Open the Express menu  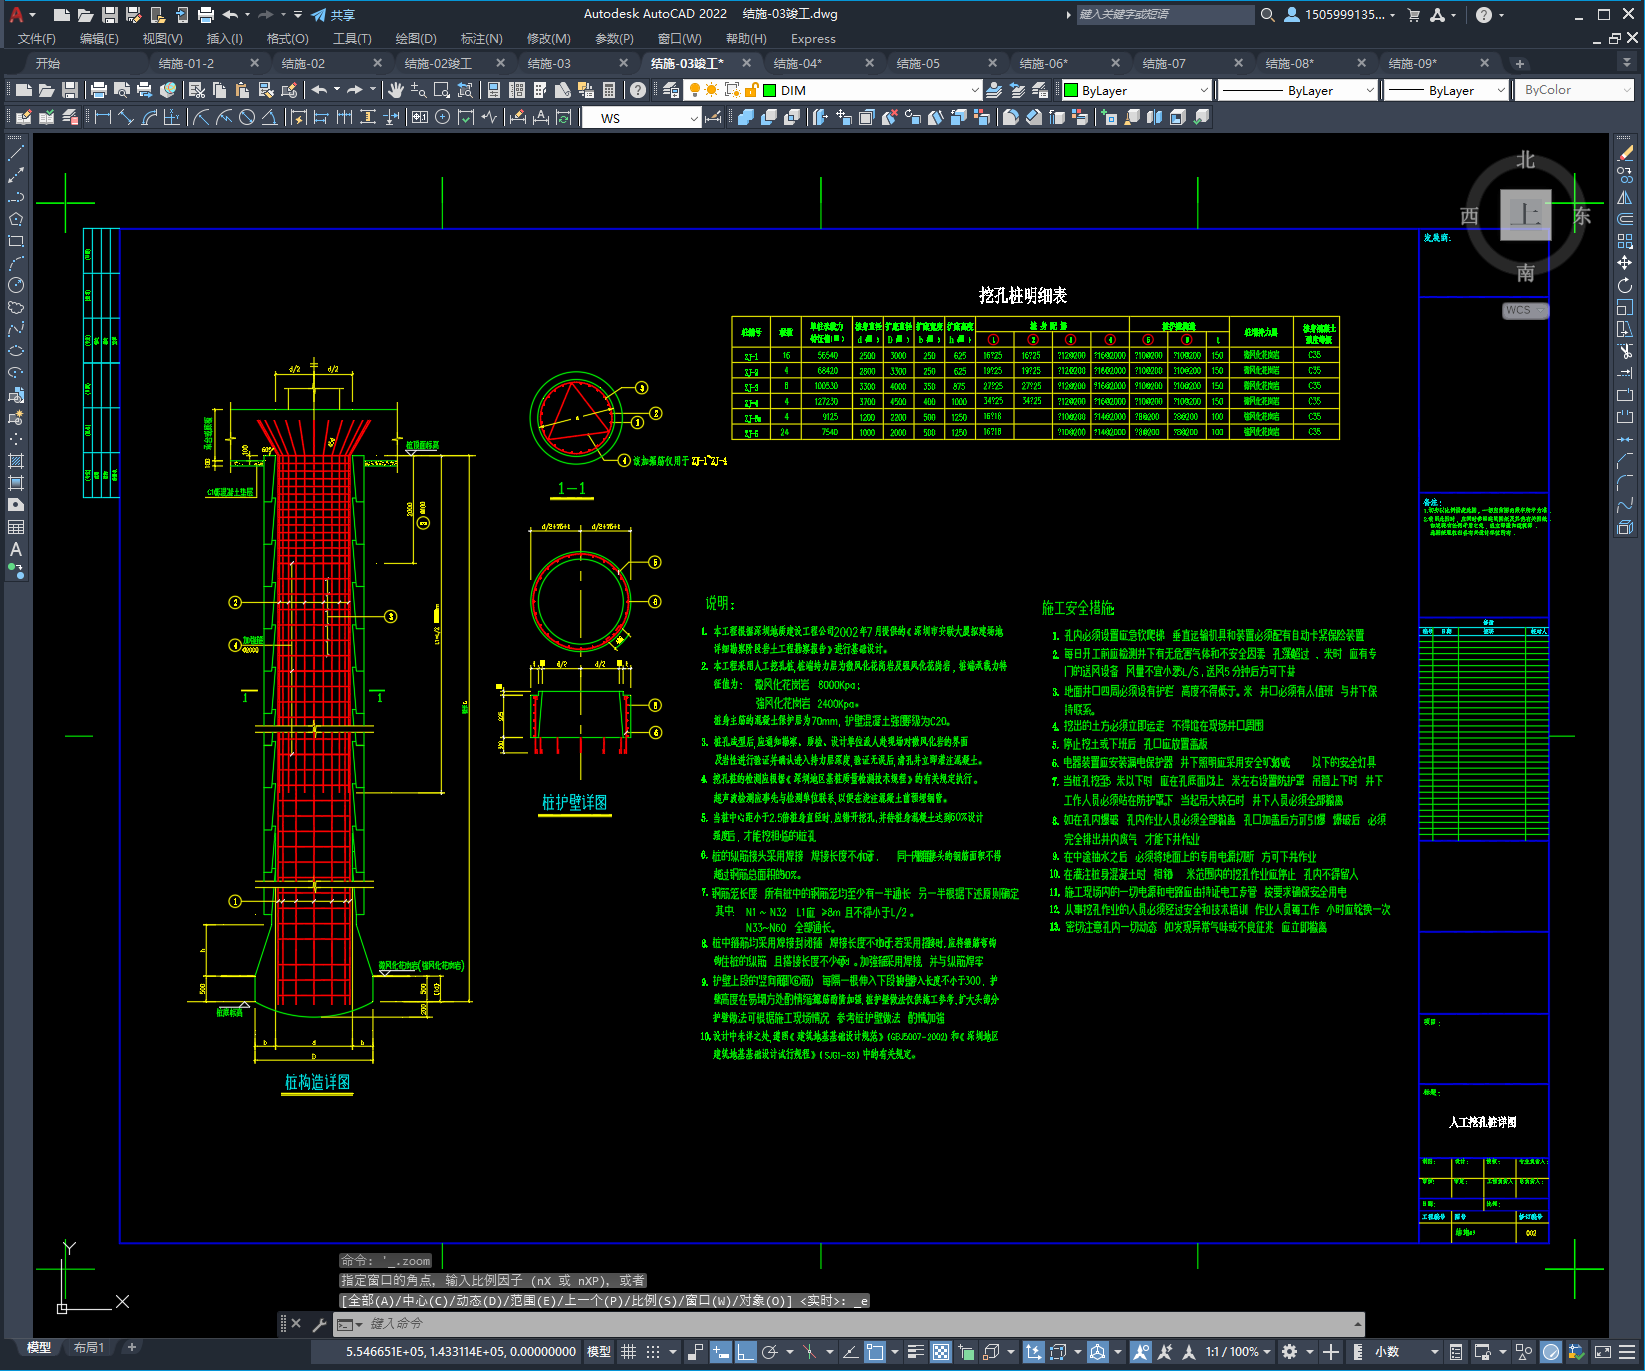point(813,38)
